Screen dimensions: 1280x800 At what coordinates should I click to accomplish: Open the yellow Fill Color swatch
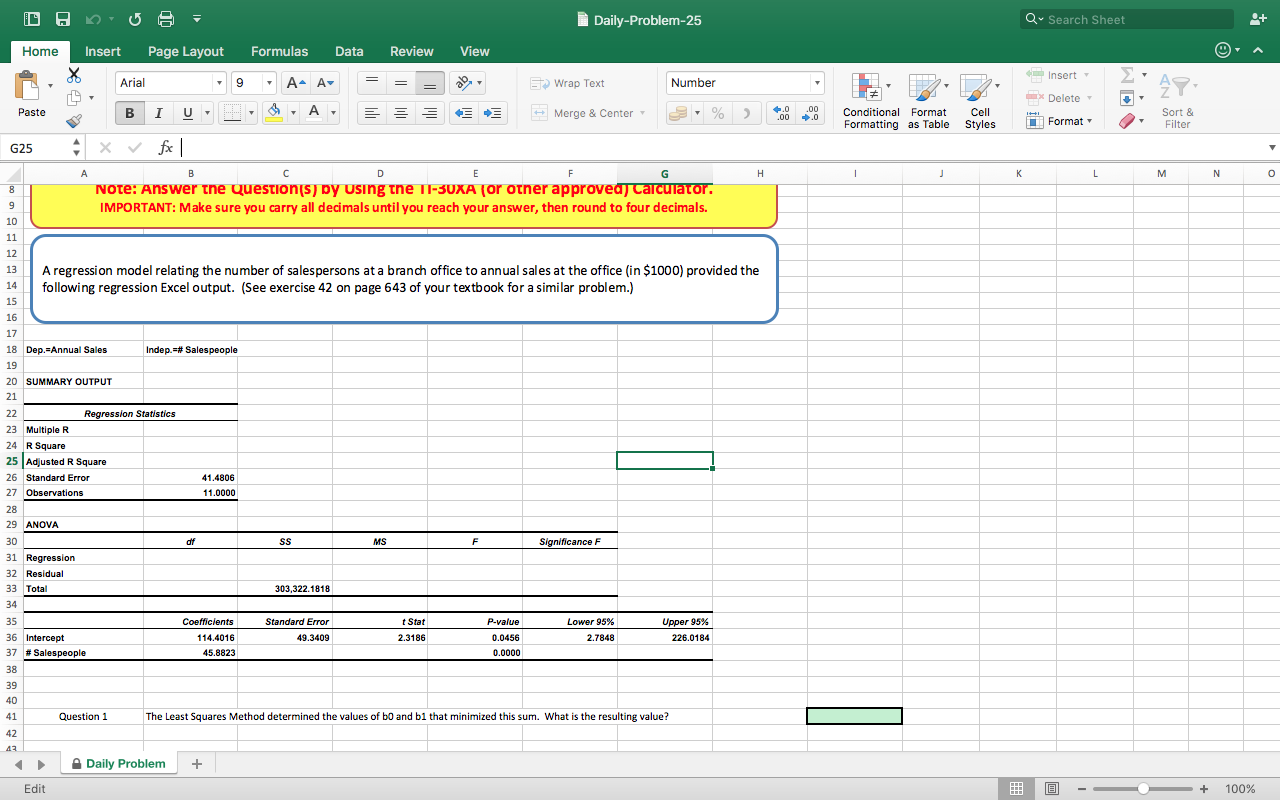point(275,113)
